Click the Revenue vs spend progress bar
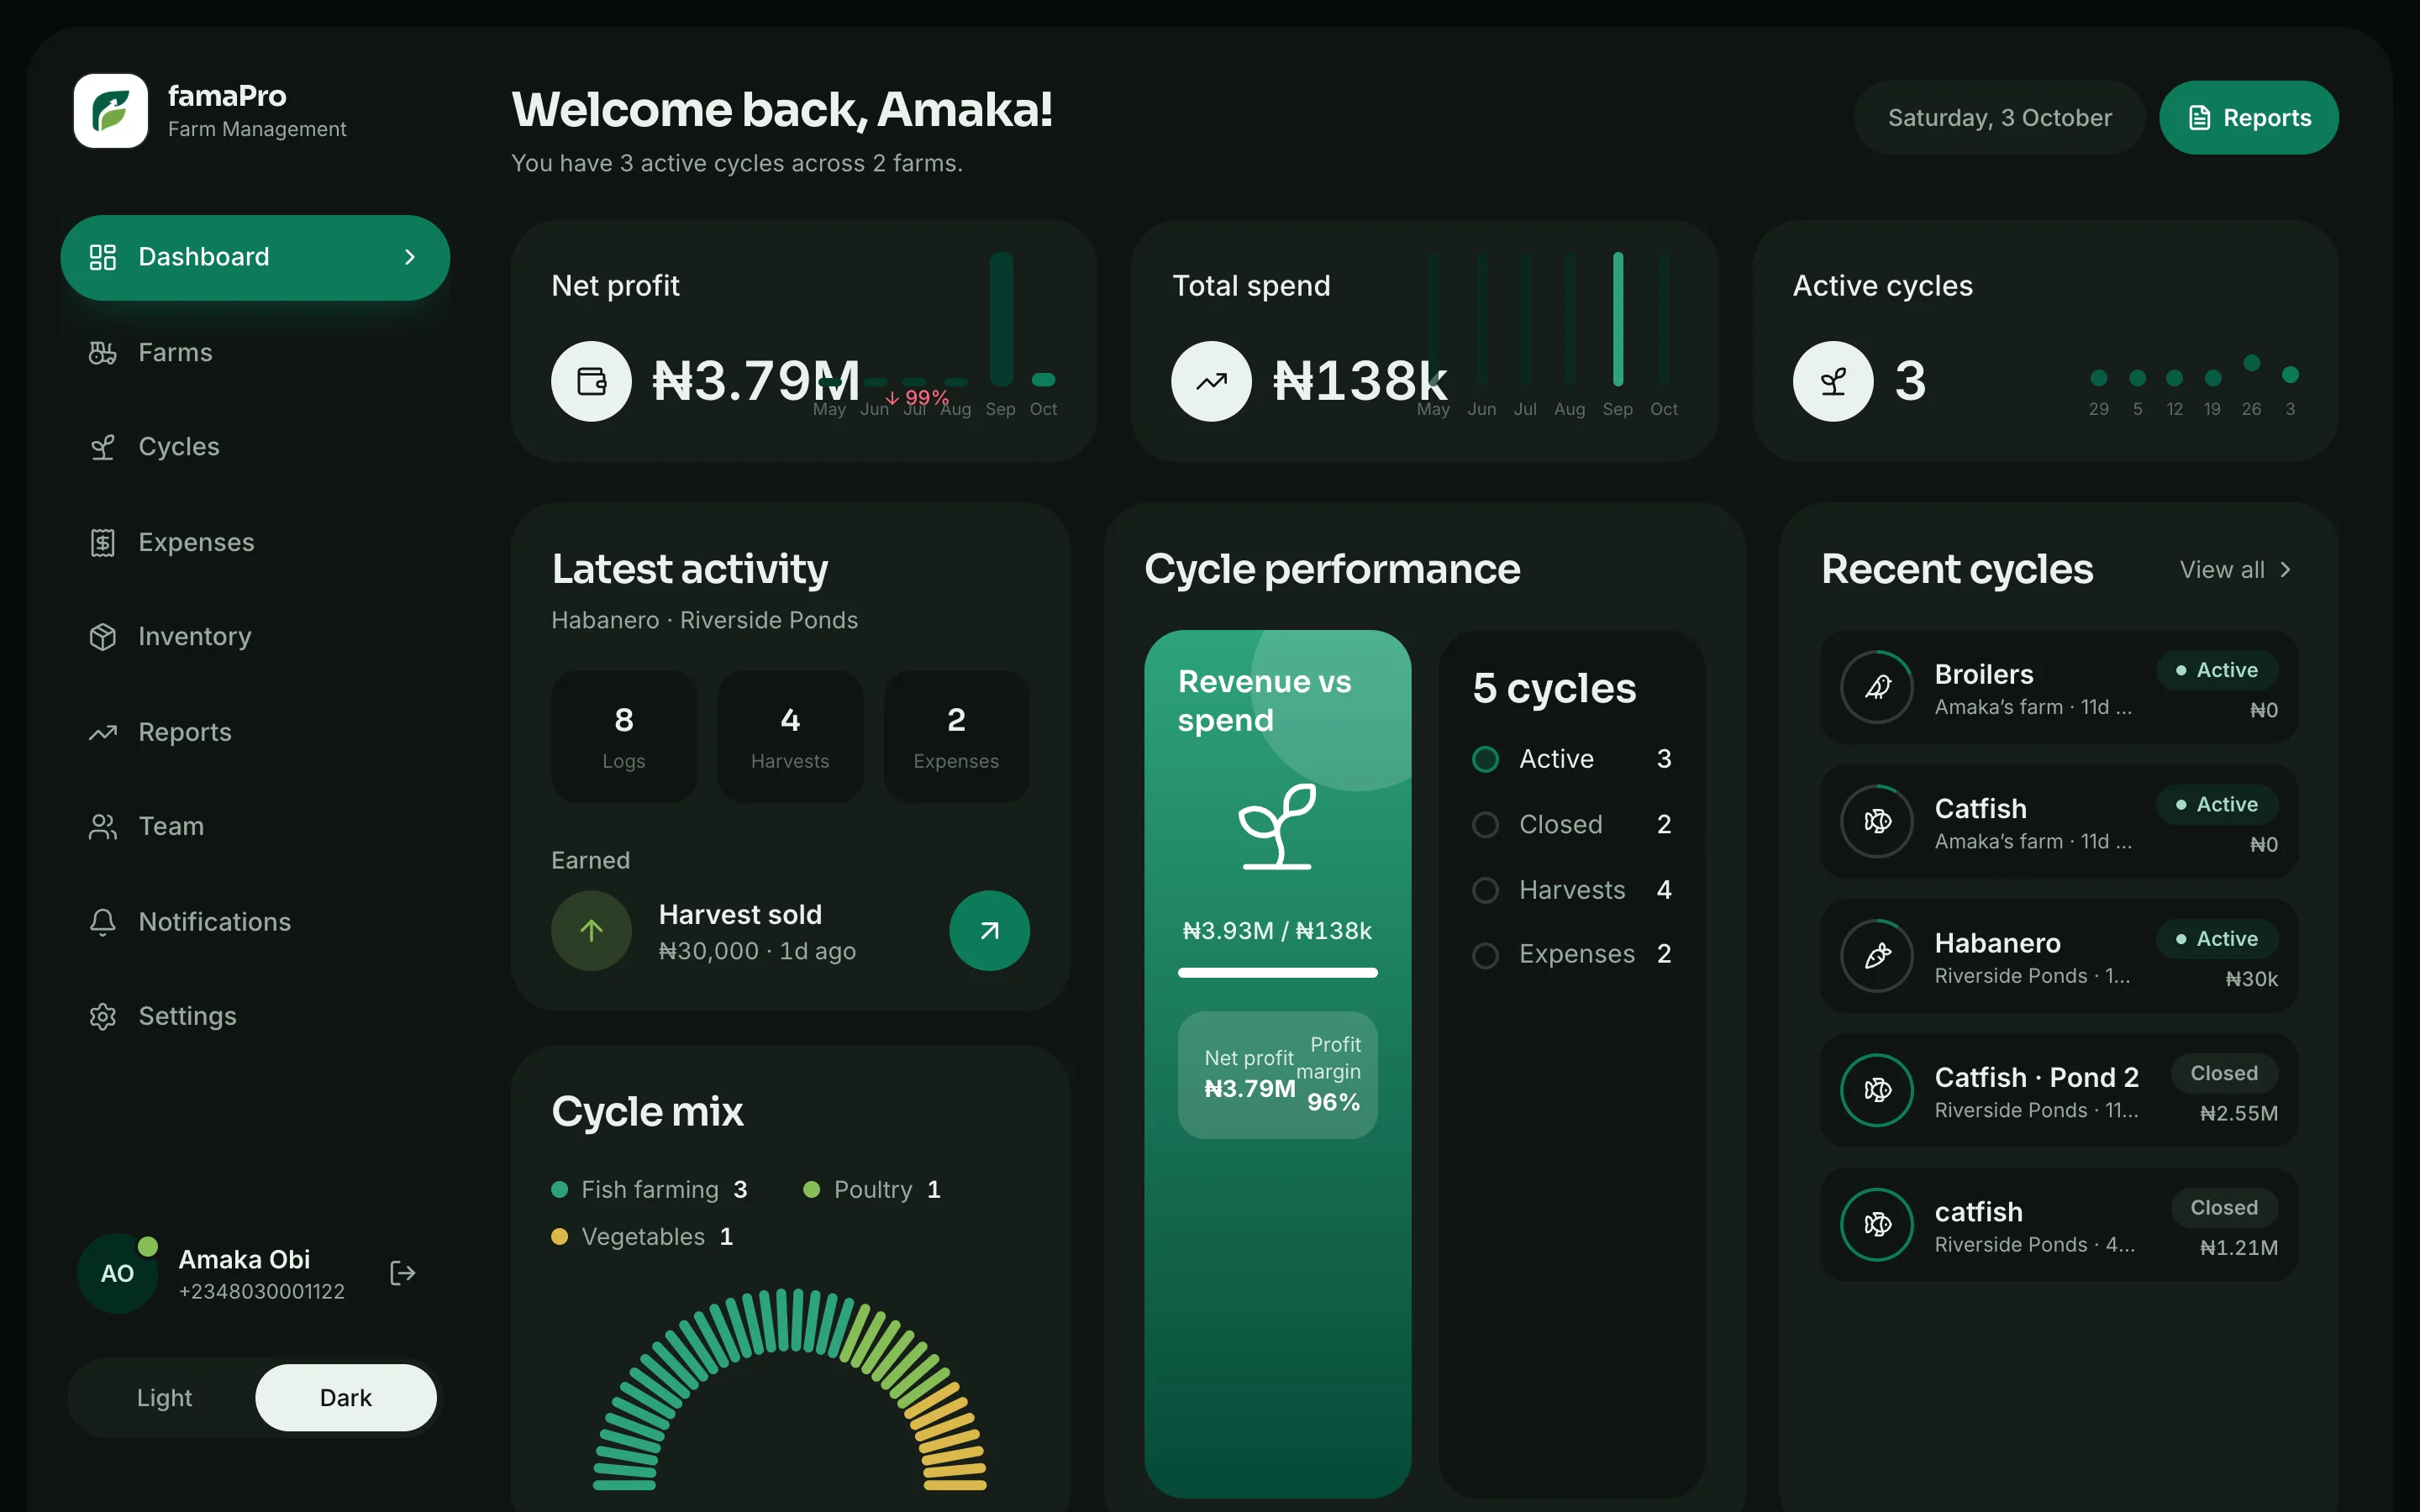The height and width of the screenshot is (1512, 2420). pyautogui.click(x=1277, y=972)
